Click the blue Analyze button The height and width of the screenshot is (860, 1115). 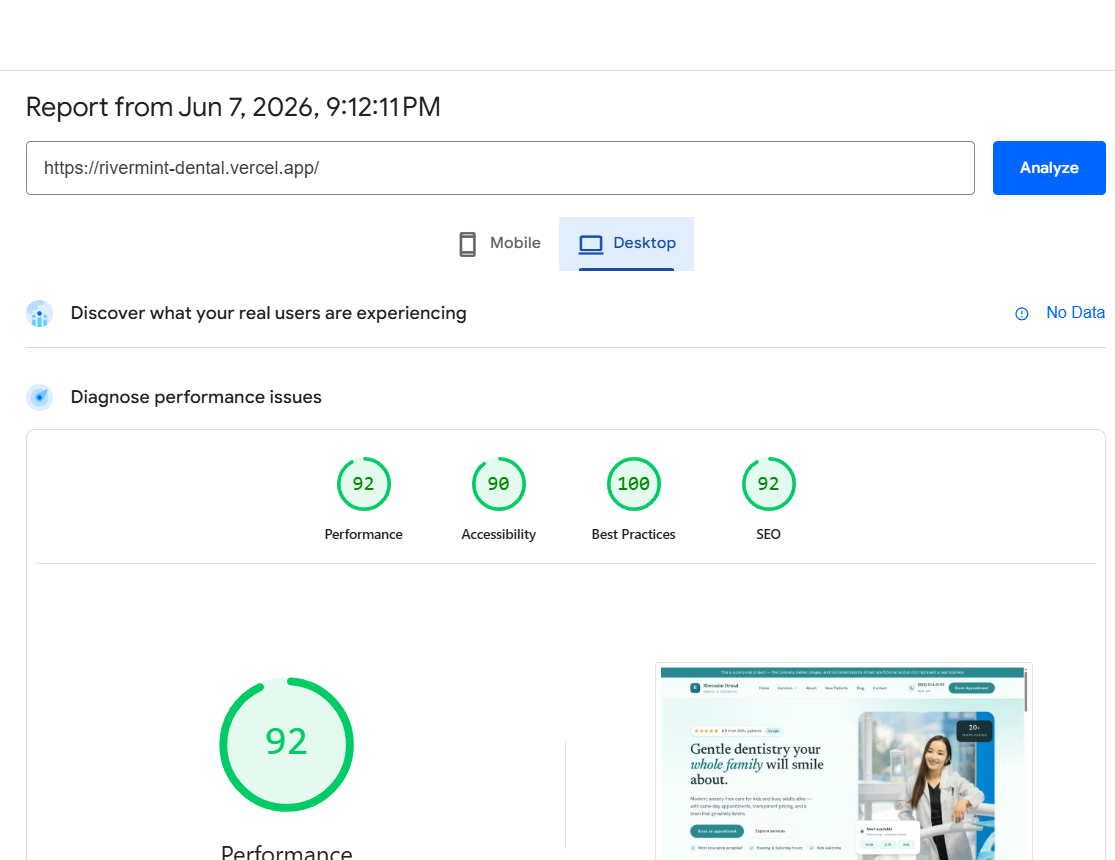coord(1049,168)
